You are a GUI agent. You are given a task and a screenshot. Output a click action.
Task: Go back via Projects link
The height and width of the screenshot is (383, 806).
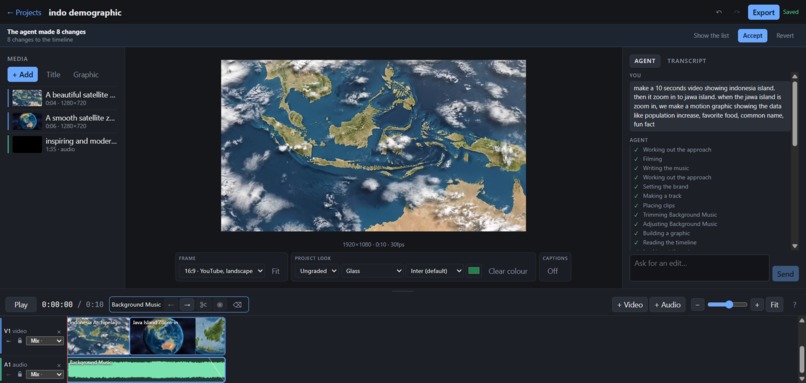click(24, 12)
